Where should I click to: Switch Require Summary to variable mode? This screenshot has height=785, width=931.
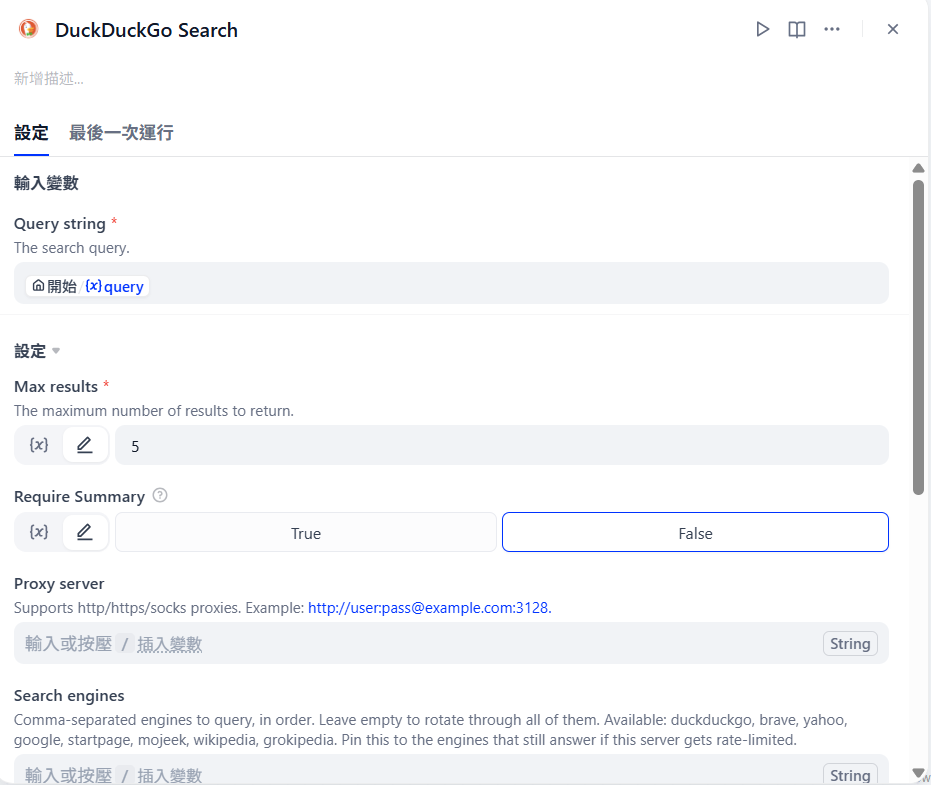click(x=39, y=532)
